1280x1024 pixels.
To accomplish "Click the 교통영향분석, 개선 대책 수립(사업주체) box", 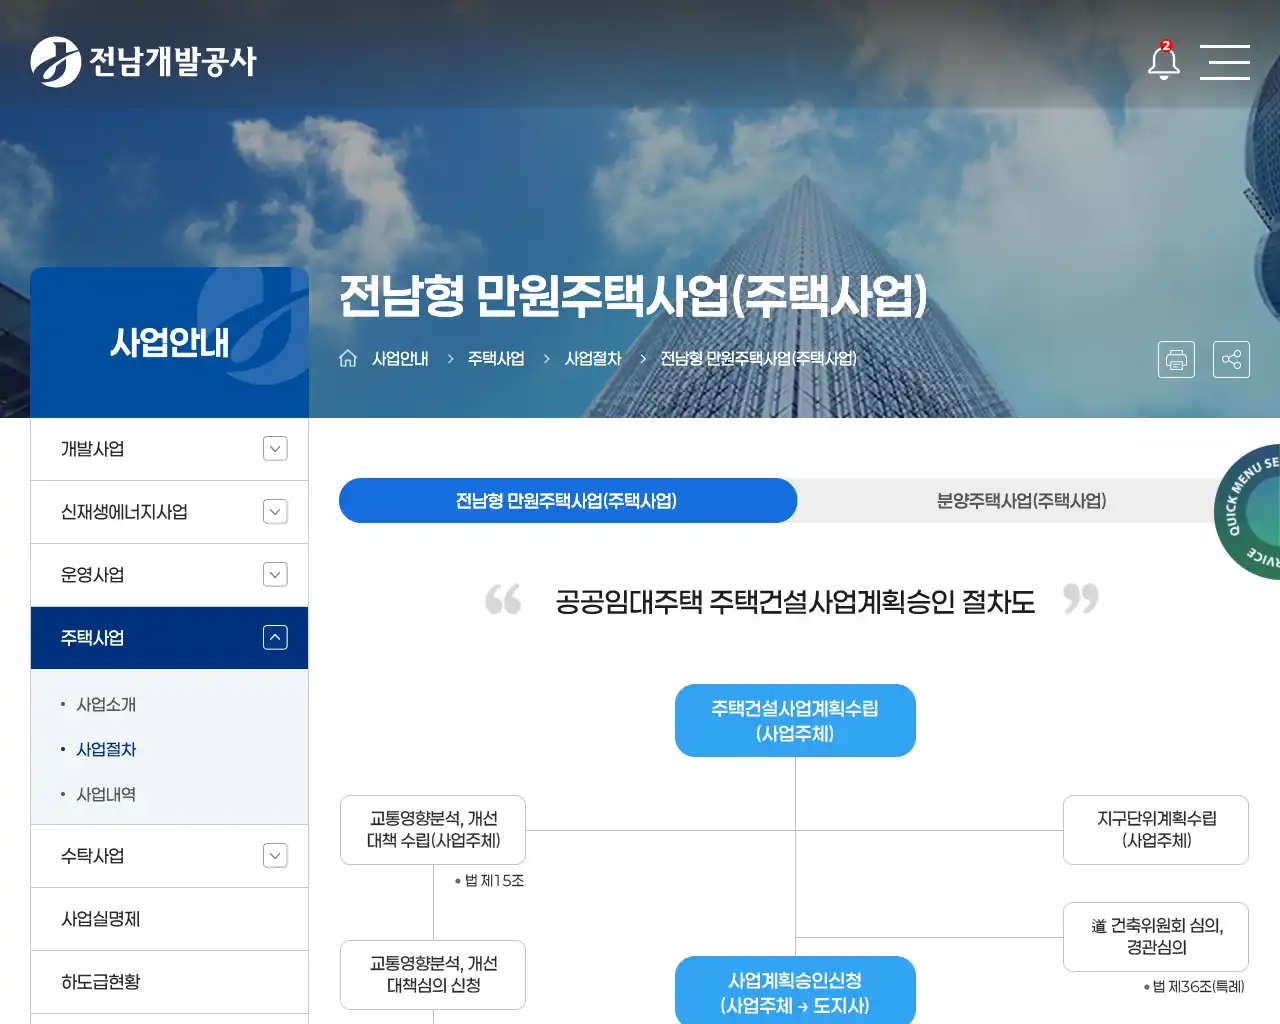I will click(x=433, y=830).
